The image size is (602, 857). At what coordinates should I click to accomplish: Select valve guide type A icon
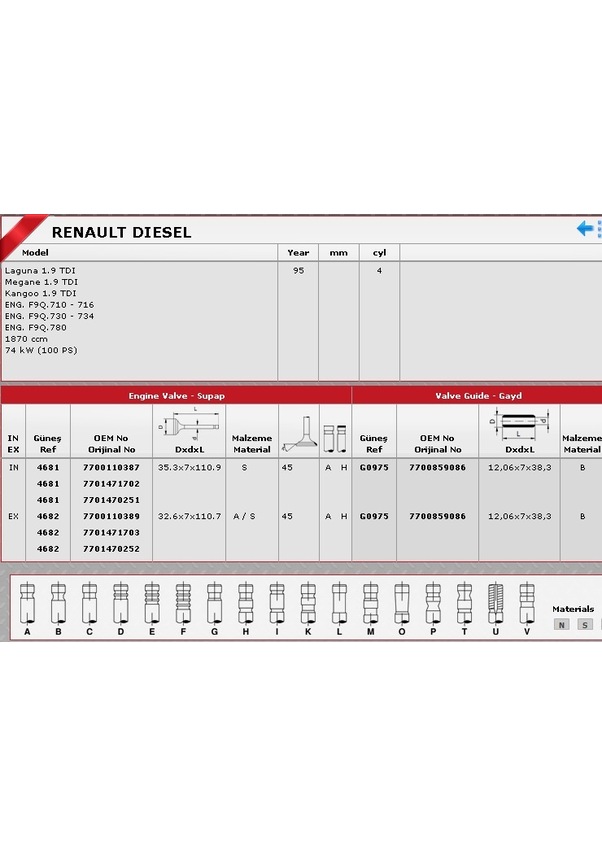click(27, 603)
